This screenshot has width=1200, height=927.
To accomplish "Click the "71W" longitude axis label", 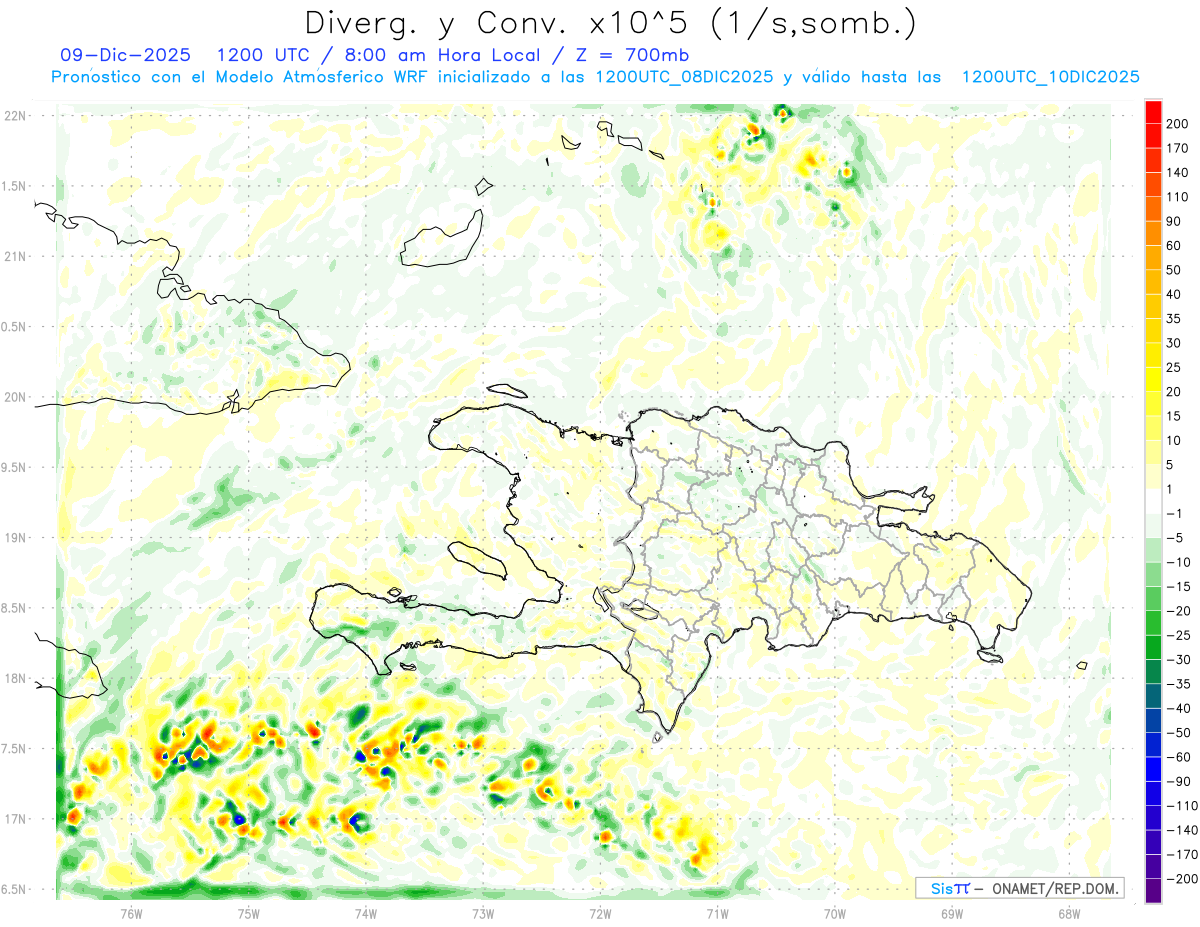I will 717,912.
